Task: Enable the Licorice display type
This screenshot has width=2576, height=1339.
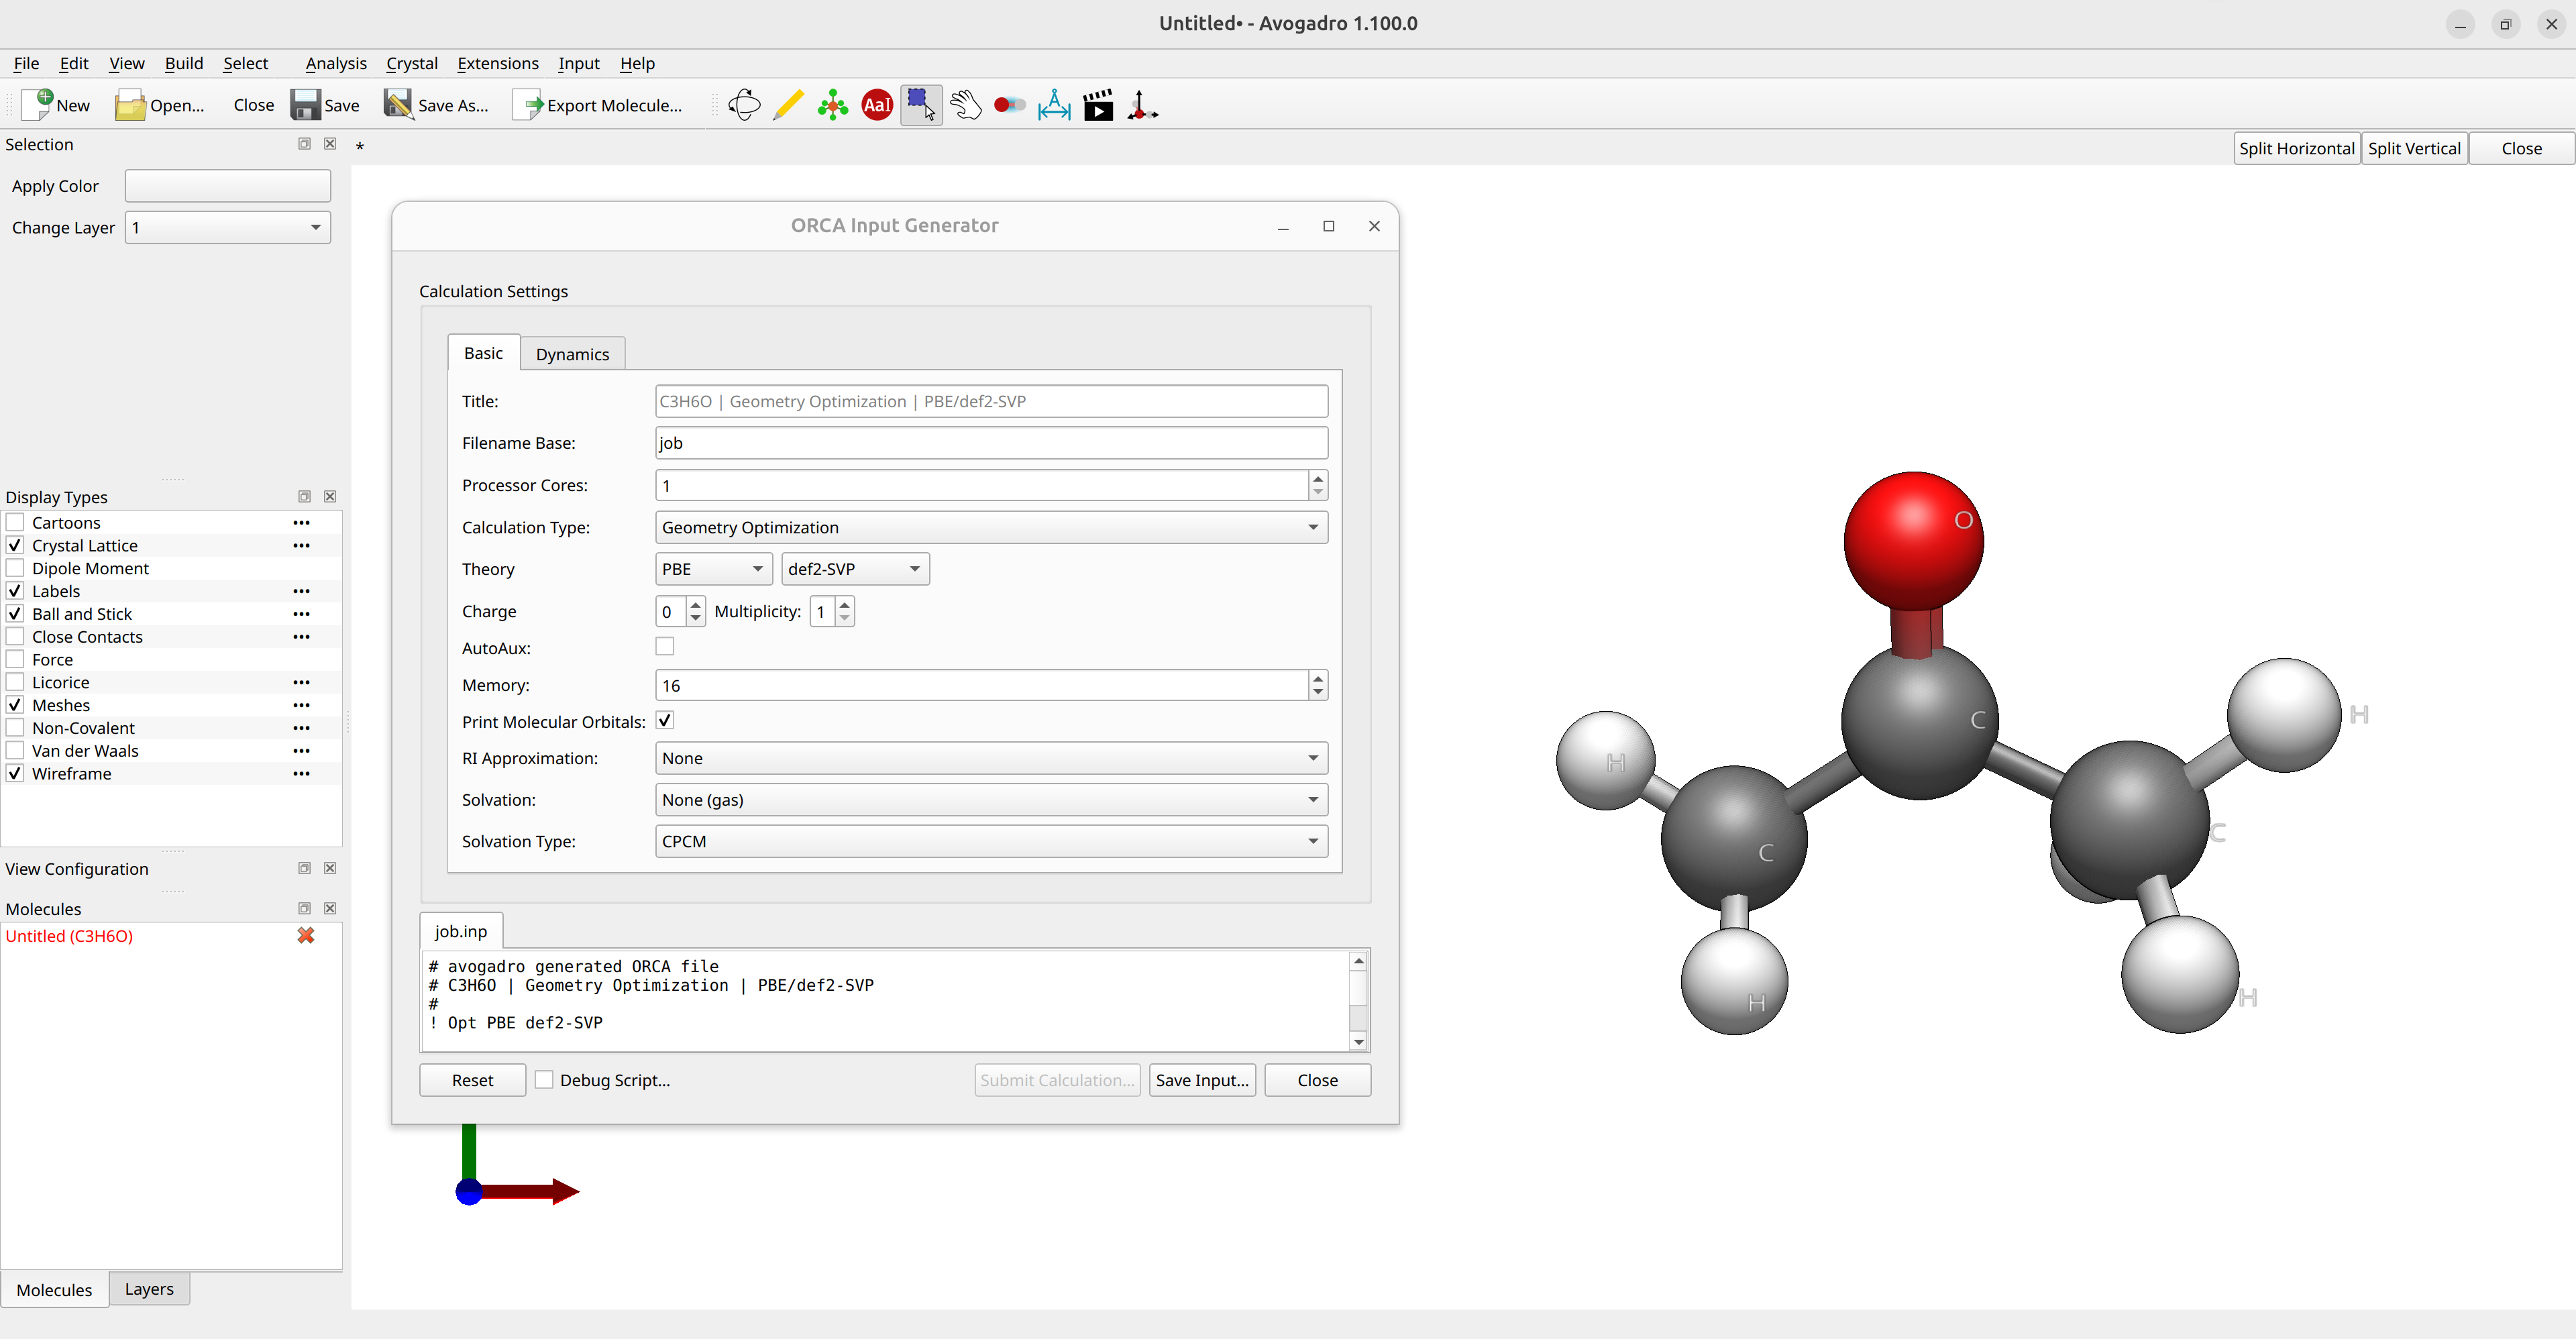Action: tap(15, 682)
